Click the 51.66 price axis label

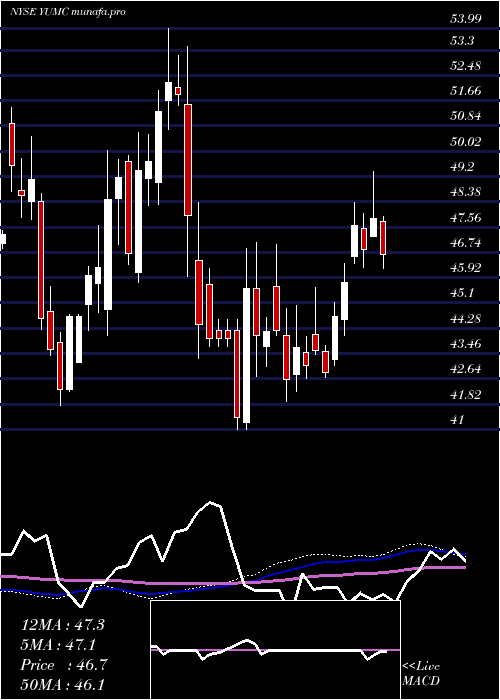(466, 91)
